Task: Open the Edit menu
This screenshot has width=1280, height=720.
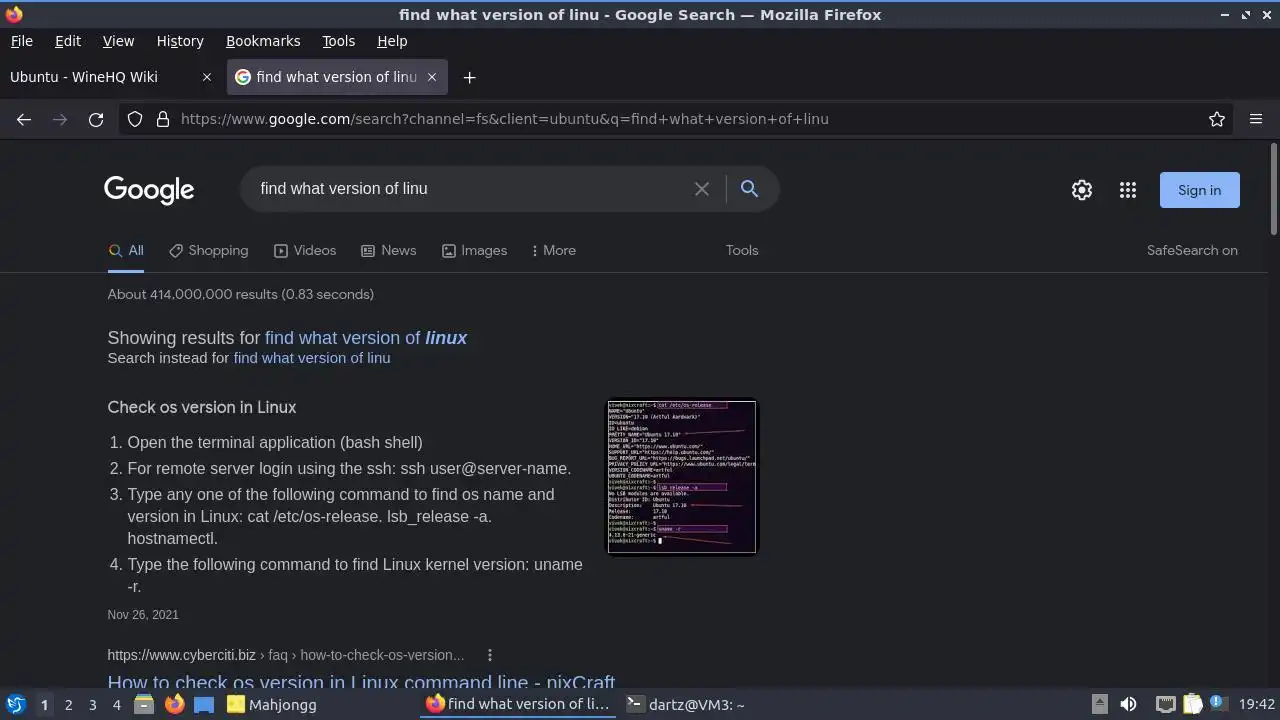Action: point(68,41)
